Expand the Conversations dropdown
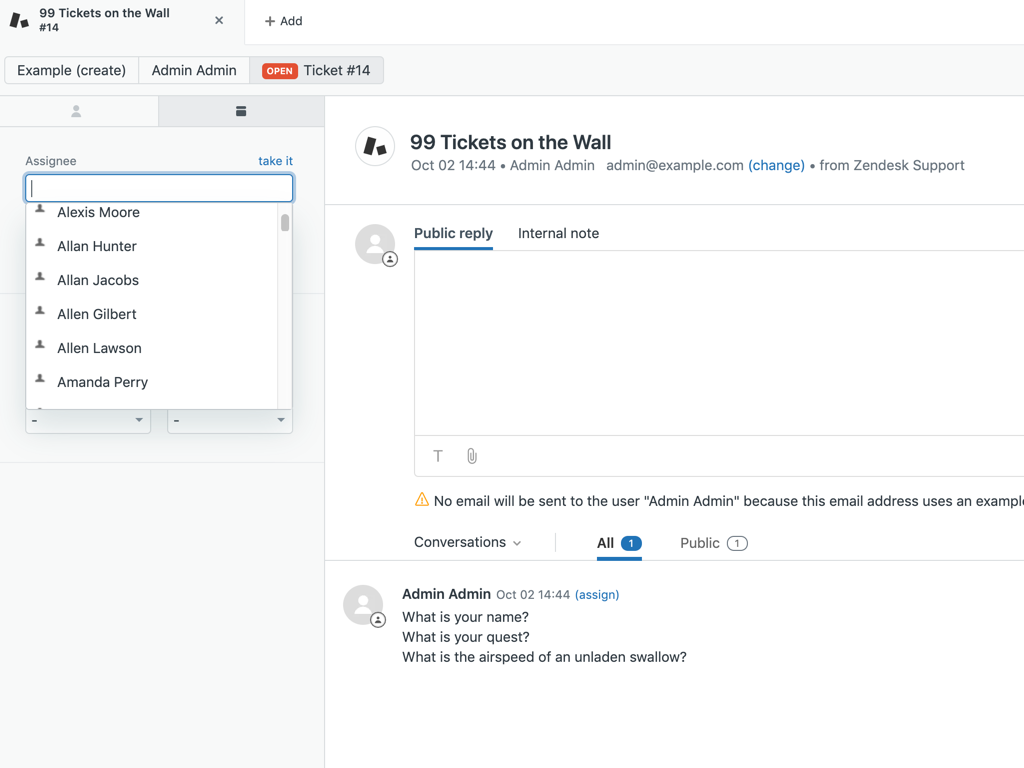 (468, 542)
